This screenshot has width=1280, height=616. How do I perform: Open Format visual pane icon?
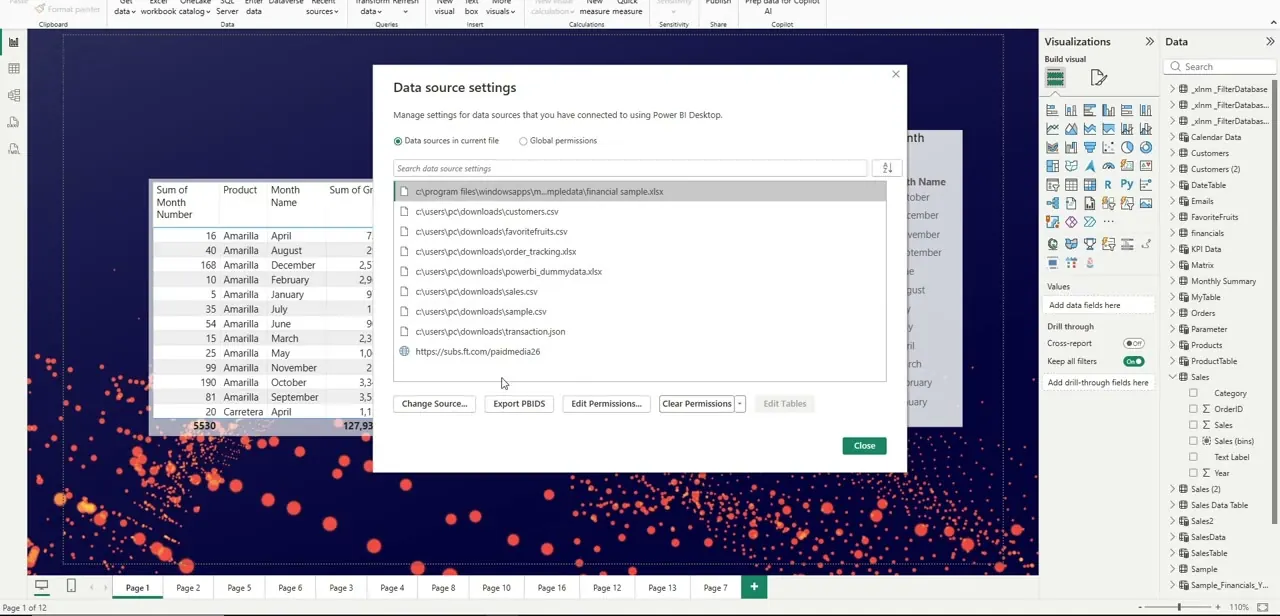point(1099,78)
